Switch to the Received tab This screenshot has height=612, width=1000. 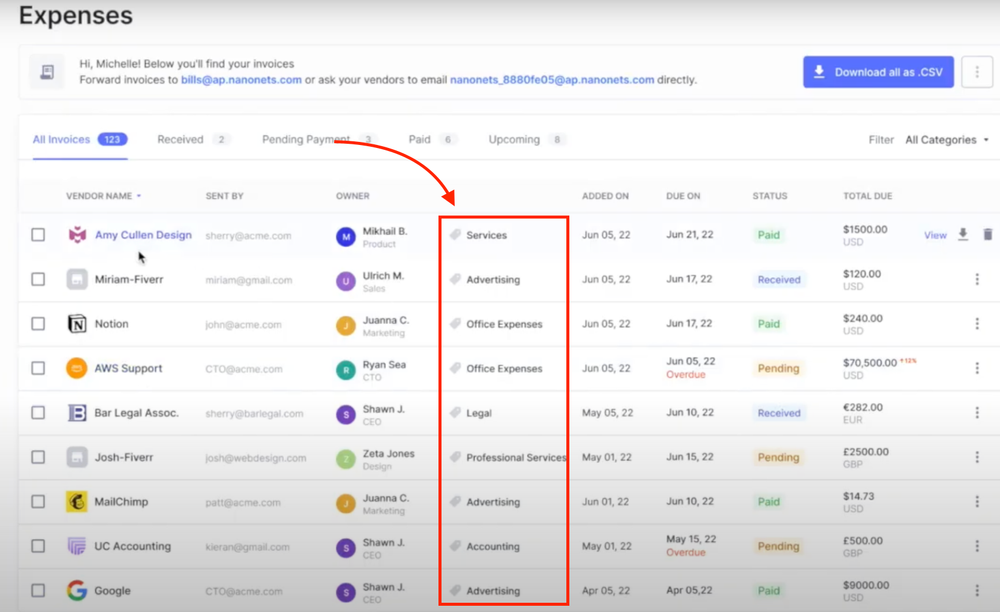pyautogui.click(x=180, y=140)
